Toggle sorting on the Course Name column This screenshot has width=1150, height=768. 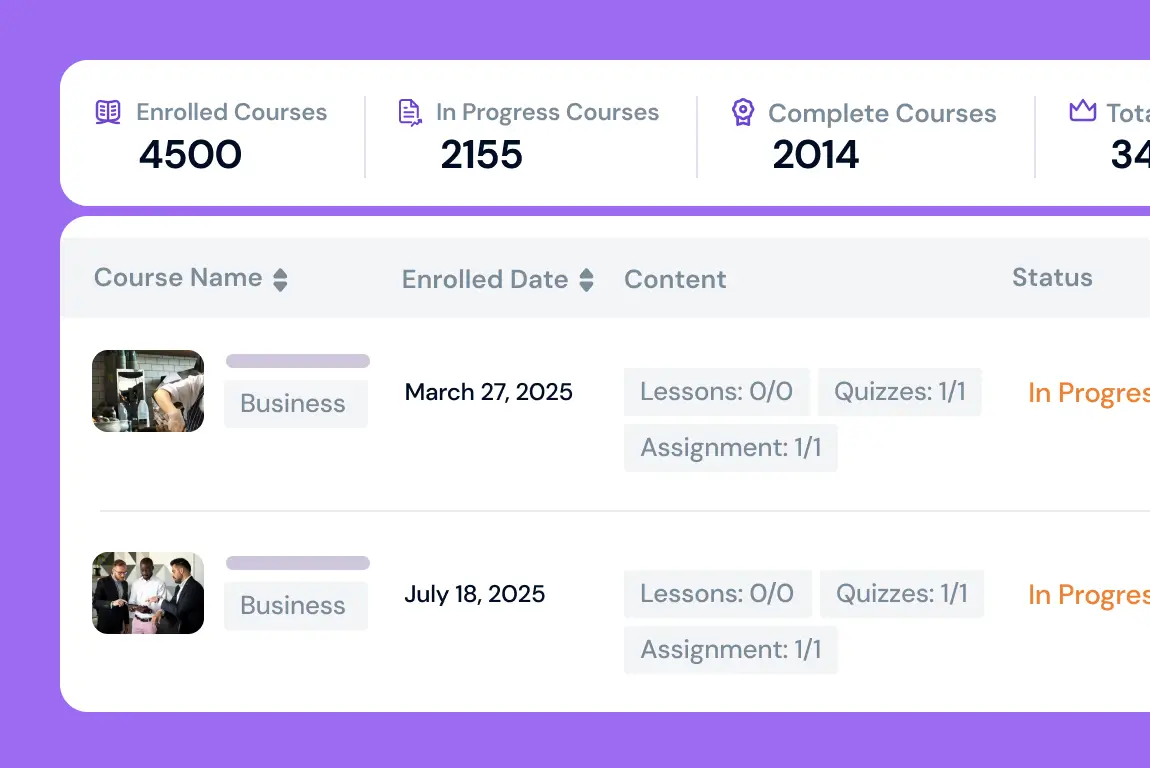280,280
